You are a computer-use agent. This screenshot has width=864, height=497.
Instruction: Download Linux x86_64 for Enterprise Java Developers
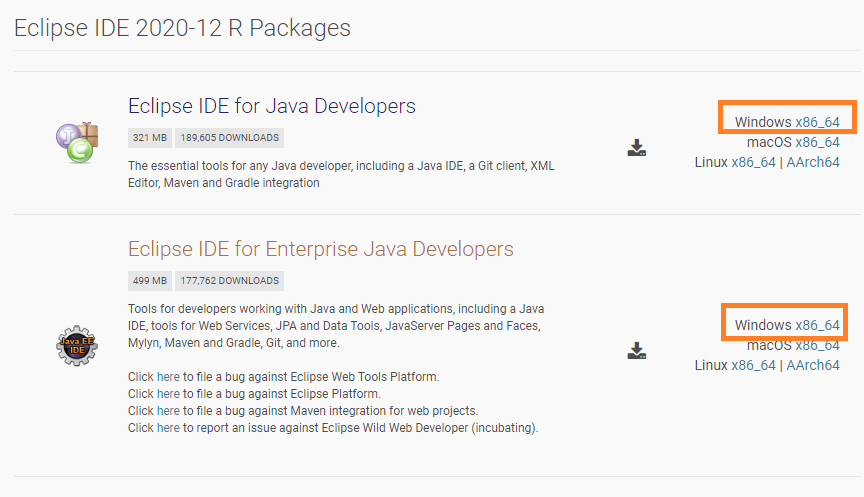[x=753, y=365]
